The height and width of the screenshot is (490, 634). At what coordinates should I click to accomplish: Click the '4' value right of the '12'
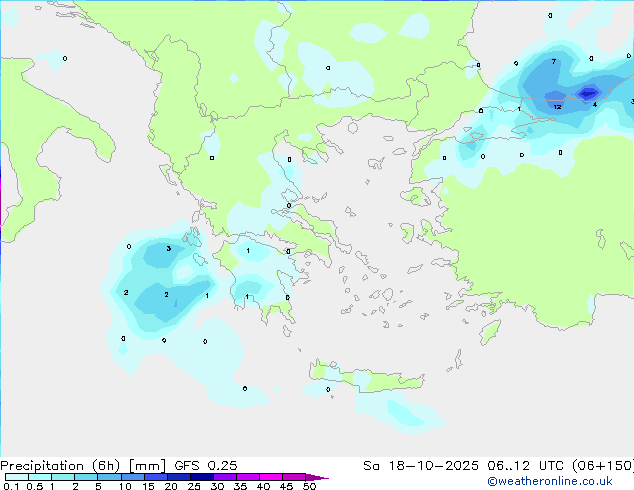[595, 105]
